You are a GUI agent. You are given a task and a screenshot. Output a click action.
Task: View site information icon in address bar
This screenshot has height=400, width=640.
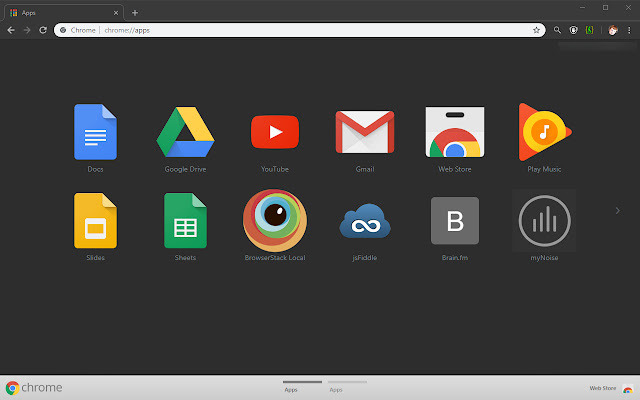click(63, 30)
